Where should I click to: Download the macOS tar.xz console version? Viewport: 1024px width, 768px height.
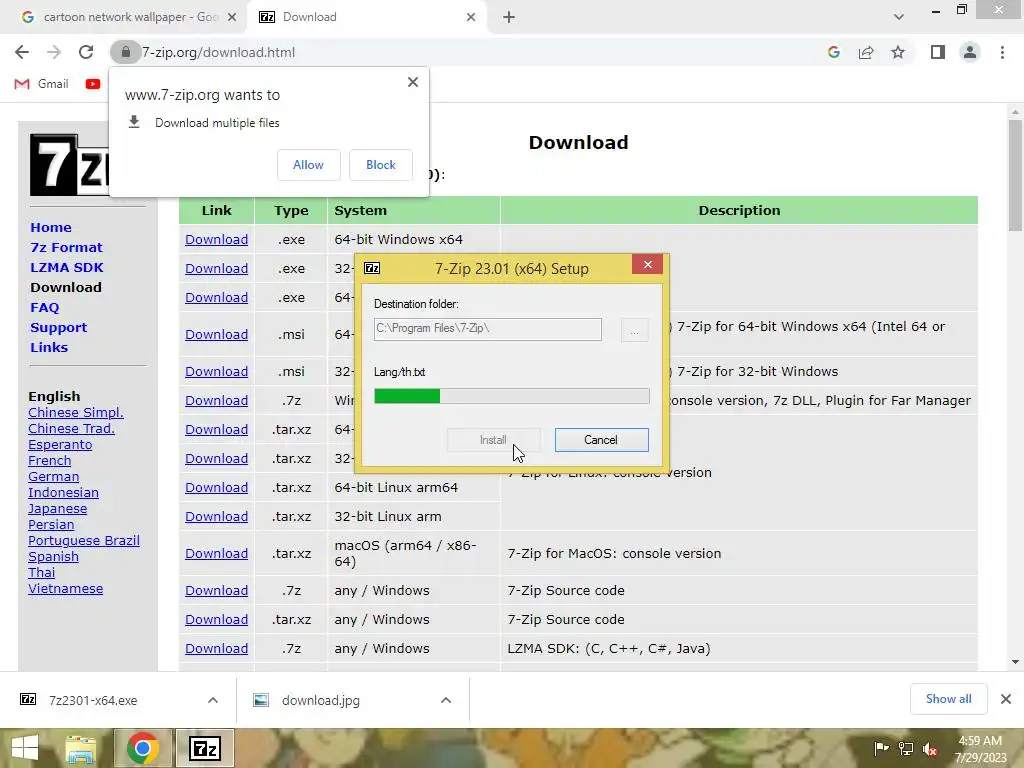(x=216, y=553)
